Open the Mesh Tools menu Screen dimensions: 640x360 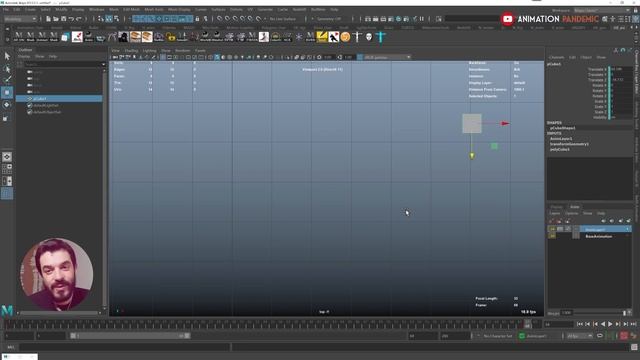click(x=153, y=9)
